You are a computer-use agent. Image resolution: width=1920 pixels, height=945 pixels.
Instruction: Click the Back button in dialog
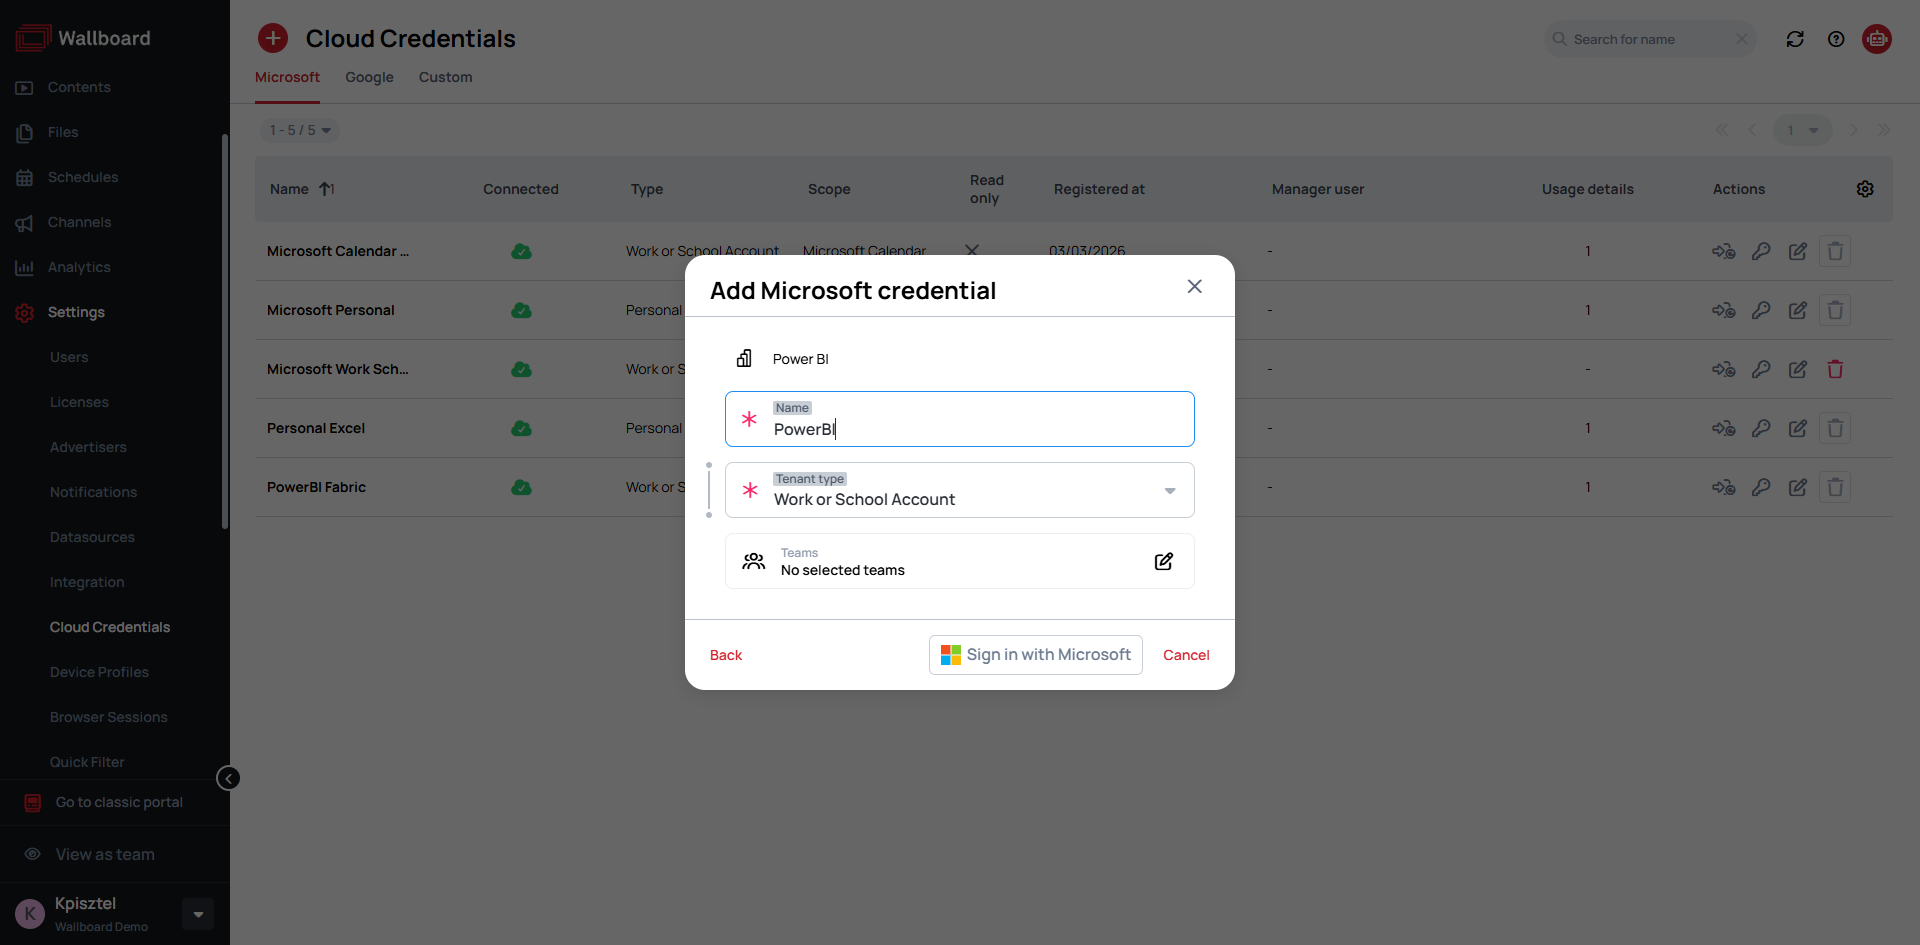[726, 655]
